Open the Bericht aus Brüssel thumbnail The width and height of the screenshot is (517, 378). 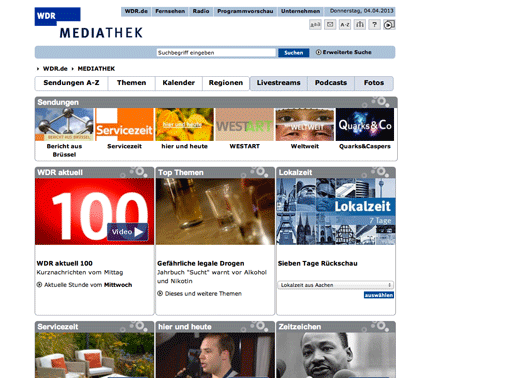coord(64,124)
